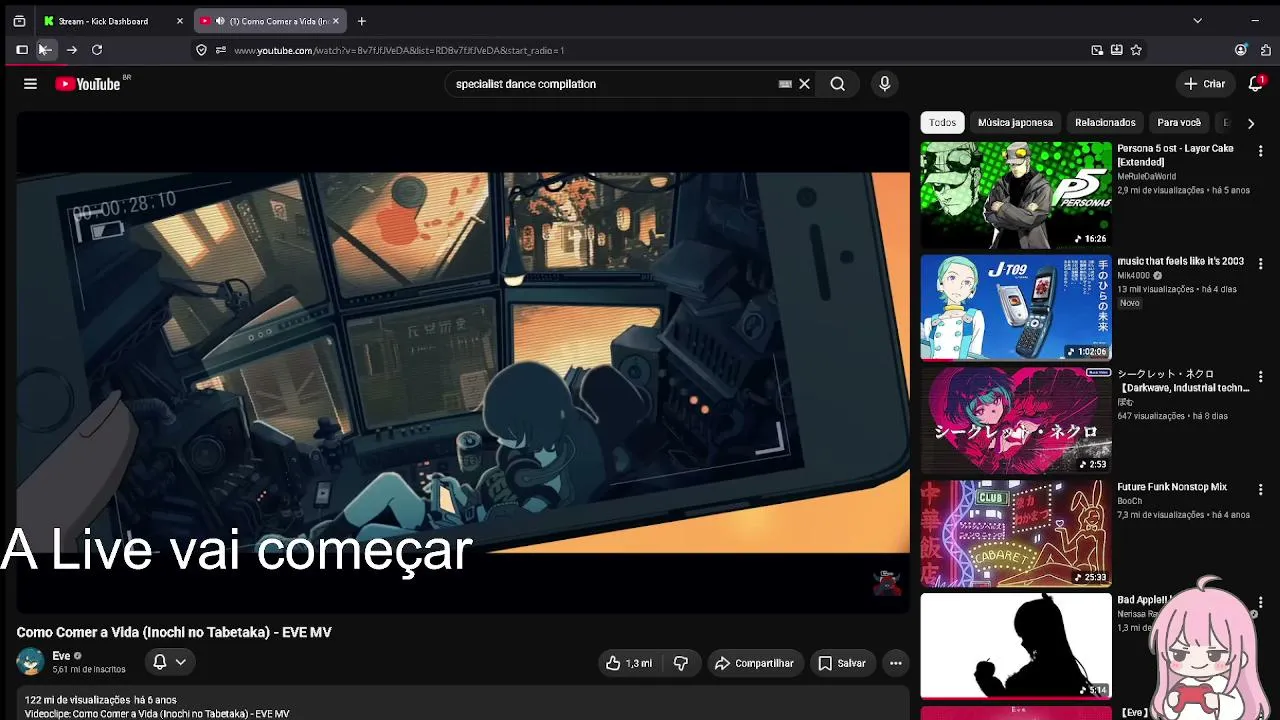Image resolution: width=1280 pixels, height=720 pixels.
Task: Click the install app icon in address bar
Action: point(1116,50)
